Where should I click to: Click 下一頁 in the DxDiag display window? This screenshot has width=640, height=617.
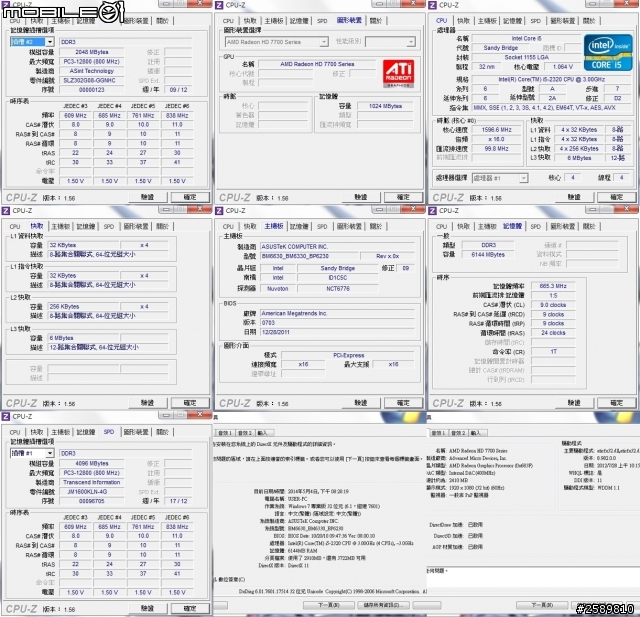click(x=542, y=605)
